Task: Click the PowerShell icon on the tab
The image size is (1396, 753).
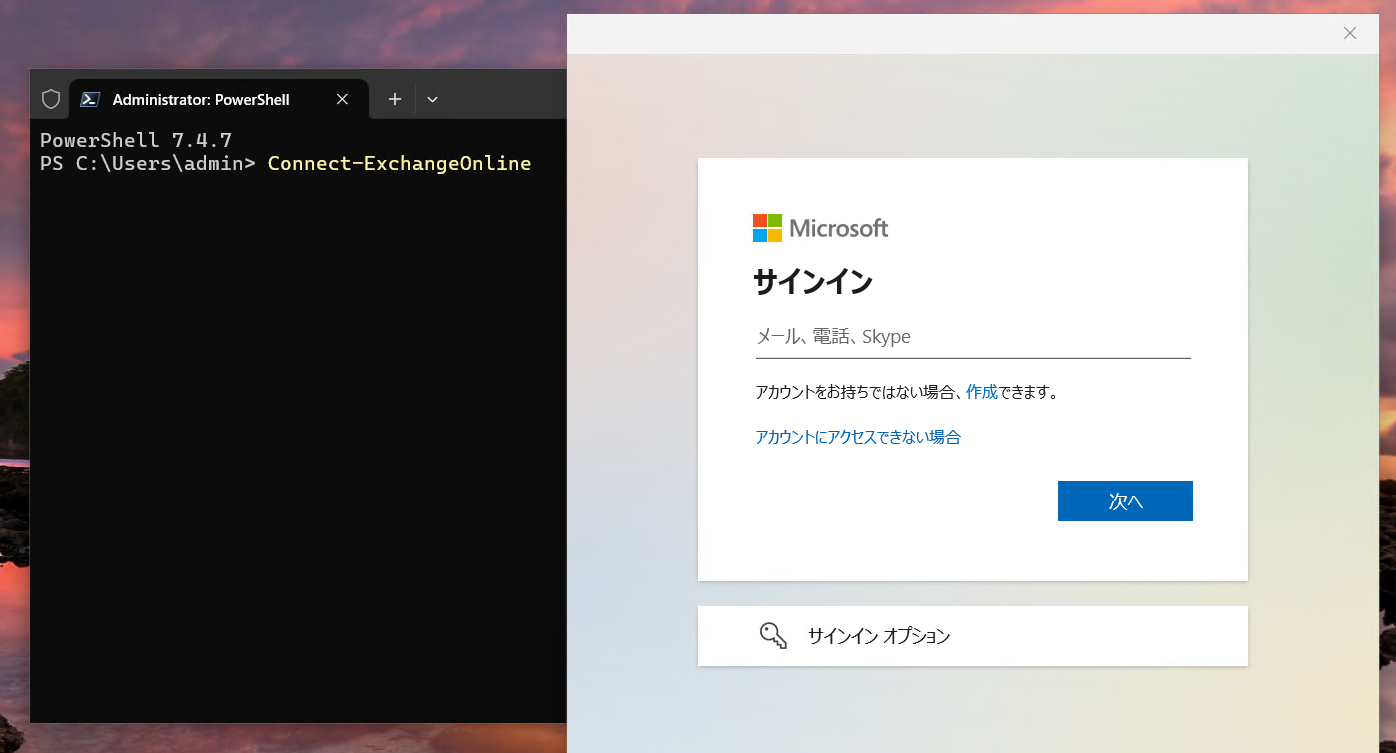Action: 90,99
